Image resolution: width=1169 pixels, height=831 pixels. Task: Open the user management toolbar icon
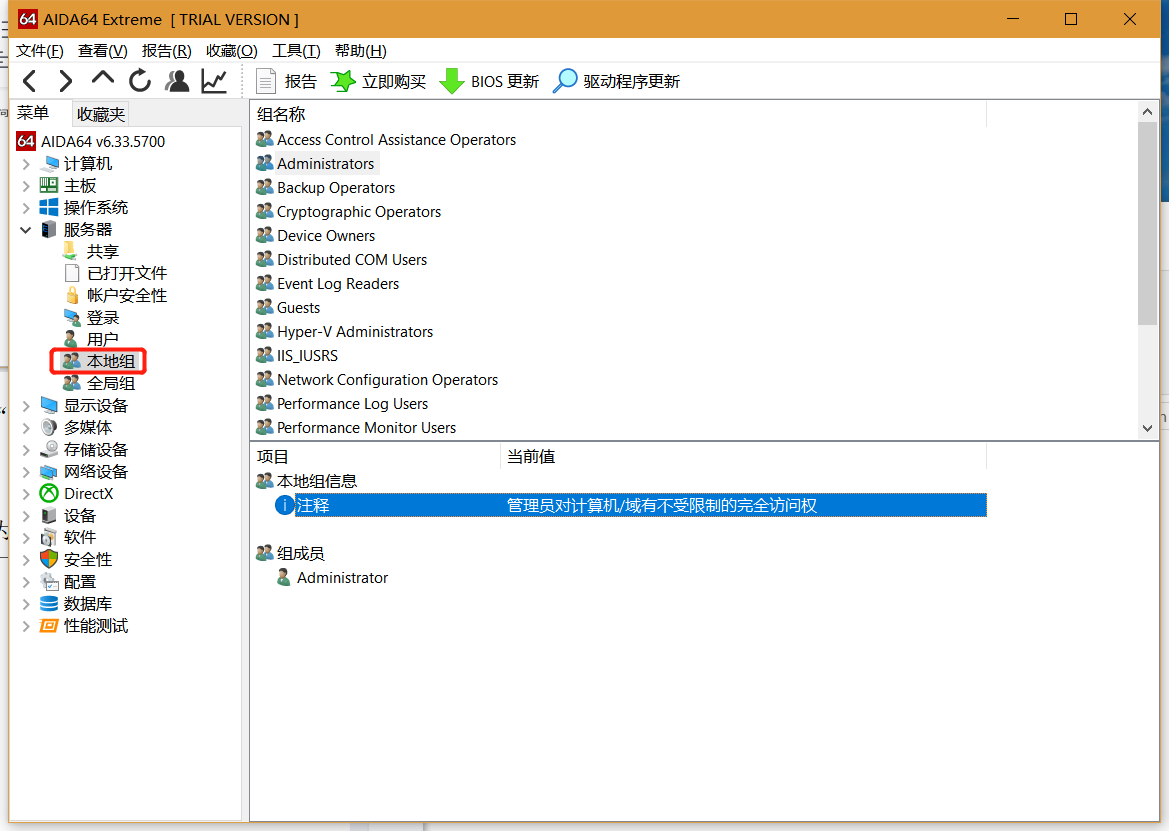tap(178, 81)
